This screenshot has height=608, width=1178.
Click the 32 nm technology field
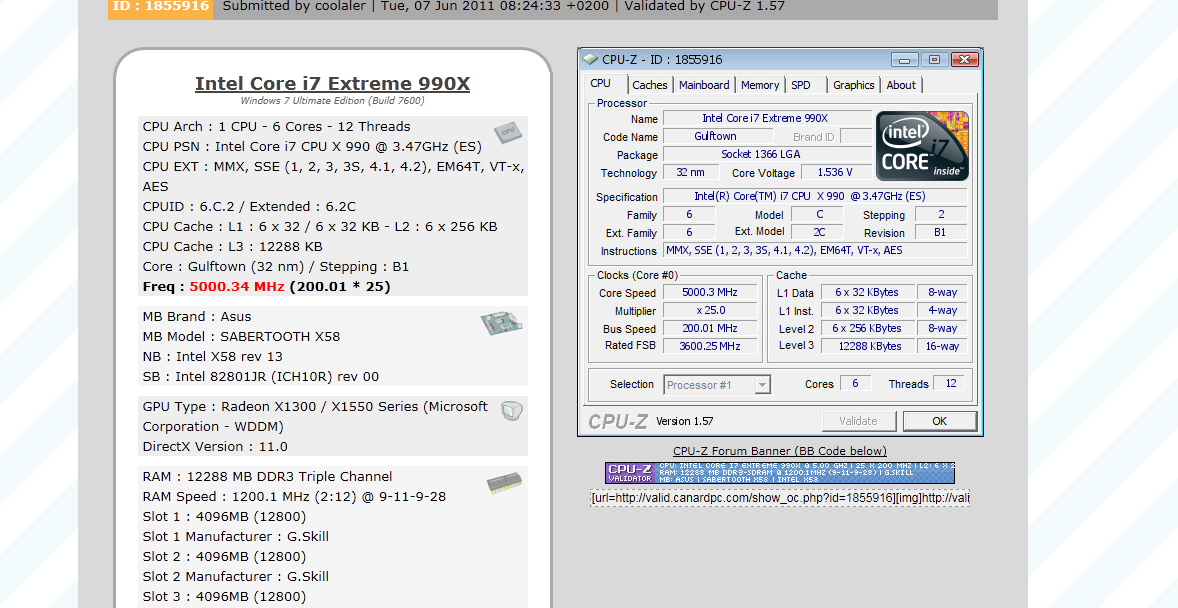(x=690, y=172)
